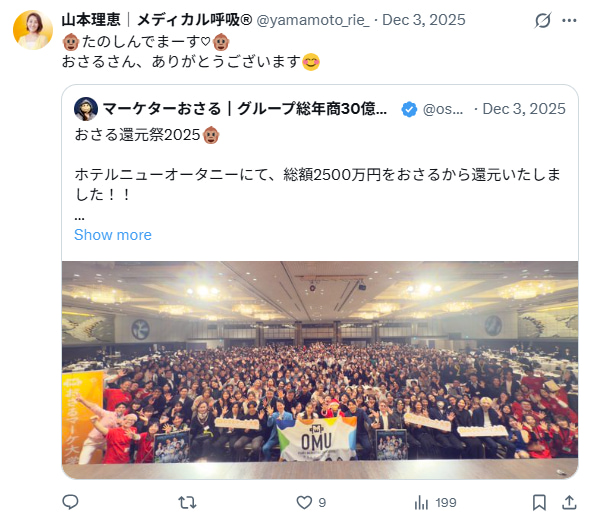Click the quoted post's Dec 3, 2025 date
This screenshot has width=590, height=521.
click(x=524, y=109)
